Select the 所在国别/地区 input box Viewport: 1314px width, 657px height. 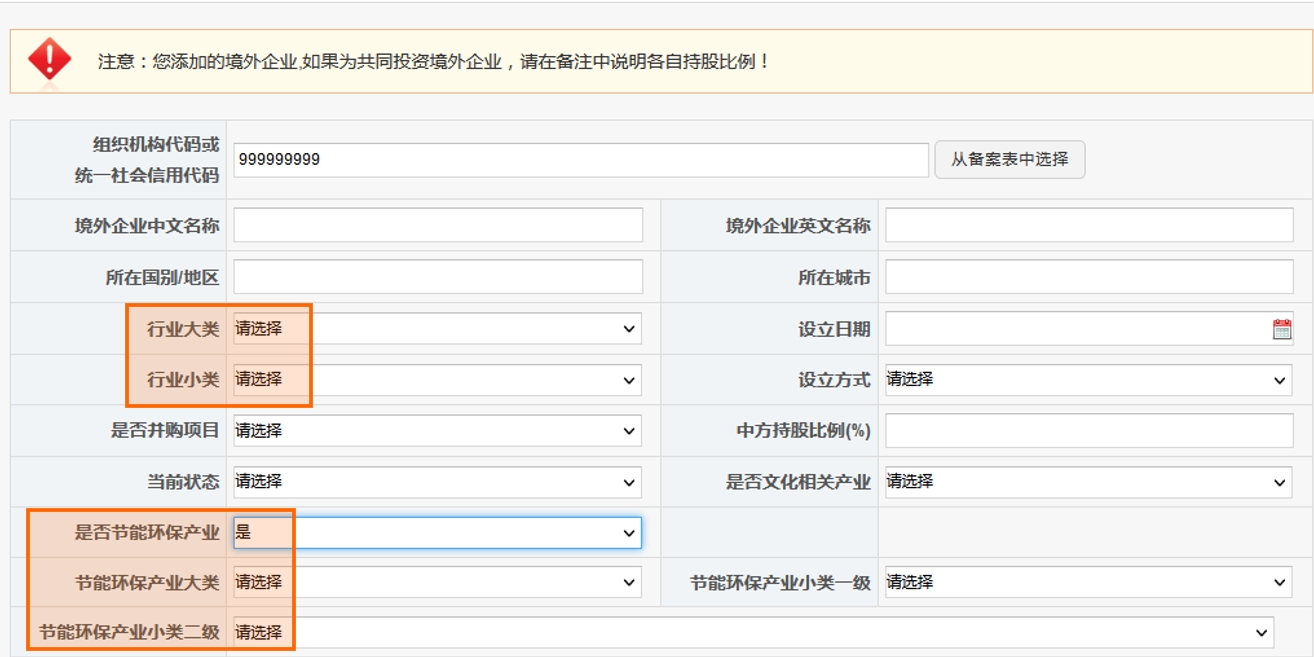point(438,277)
